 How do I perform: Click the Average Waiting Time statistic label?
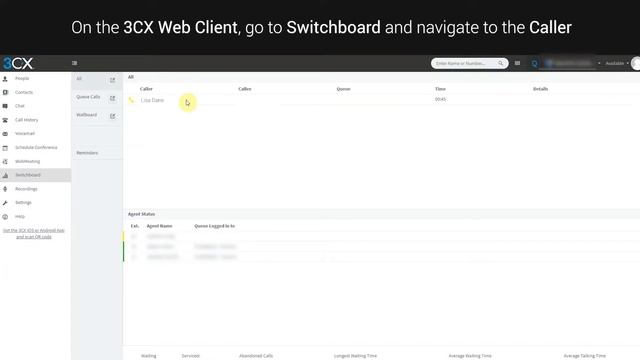tap(470, 356)
